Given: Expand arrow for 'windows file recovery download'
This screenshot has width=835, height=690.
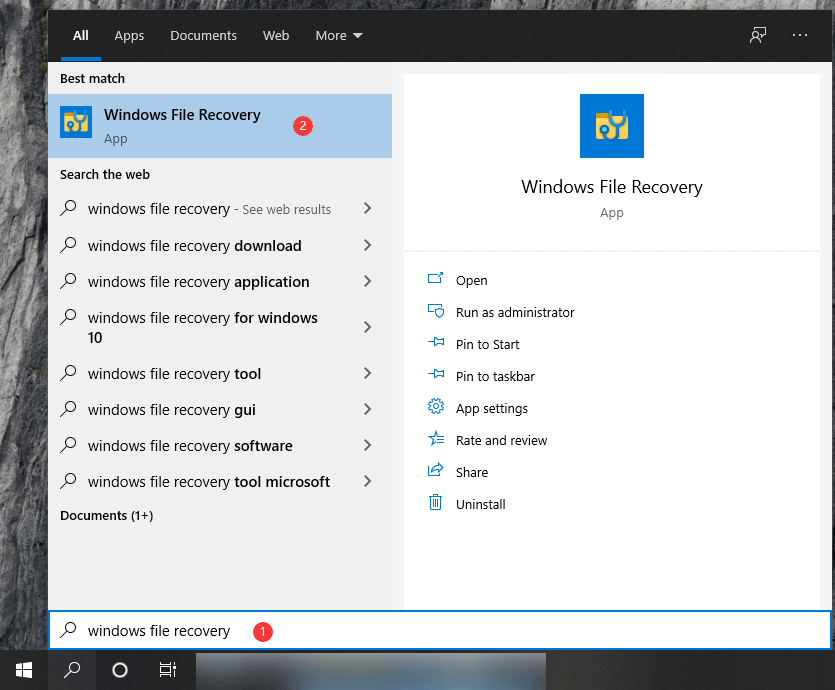Looking at the screenshot, I should point(368,245).
